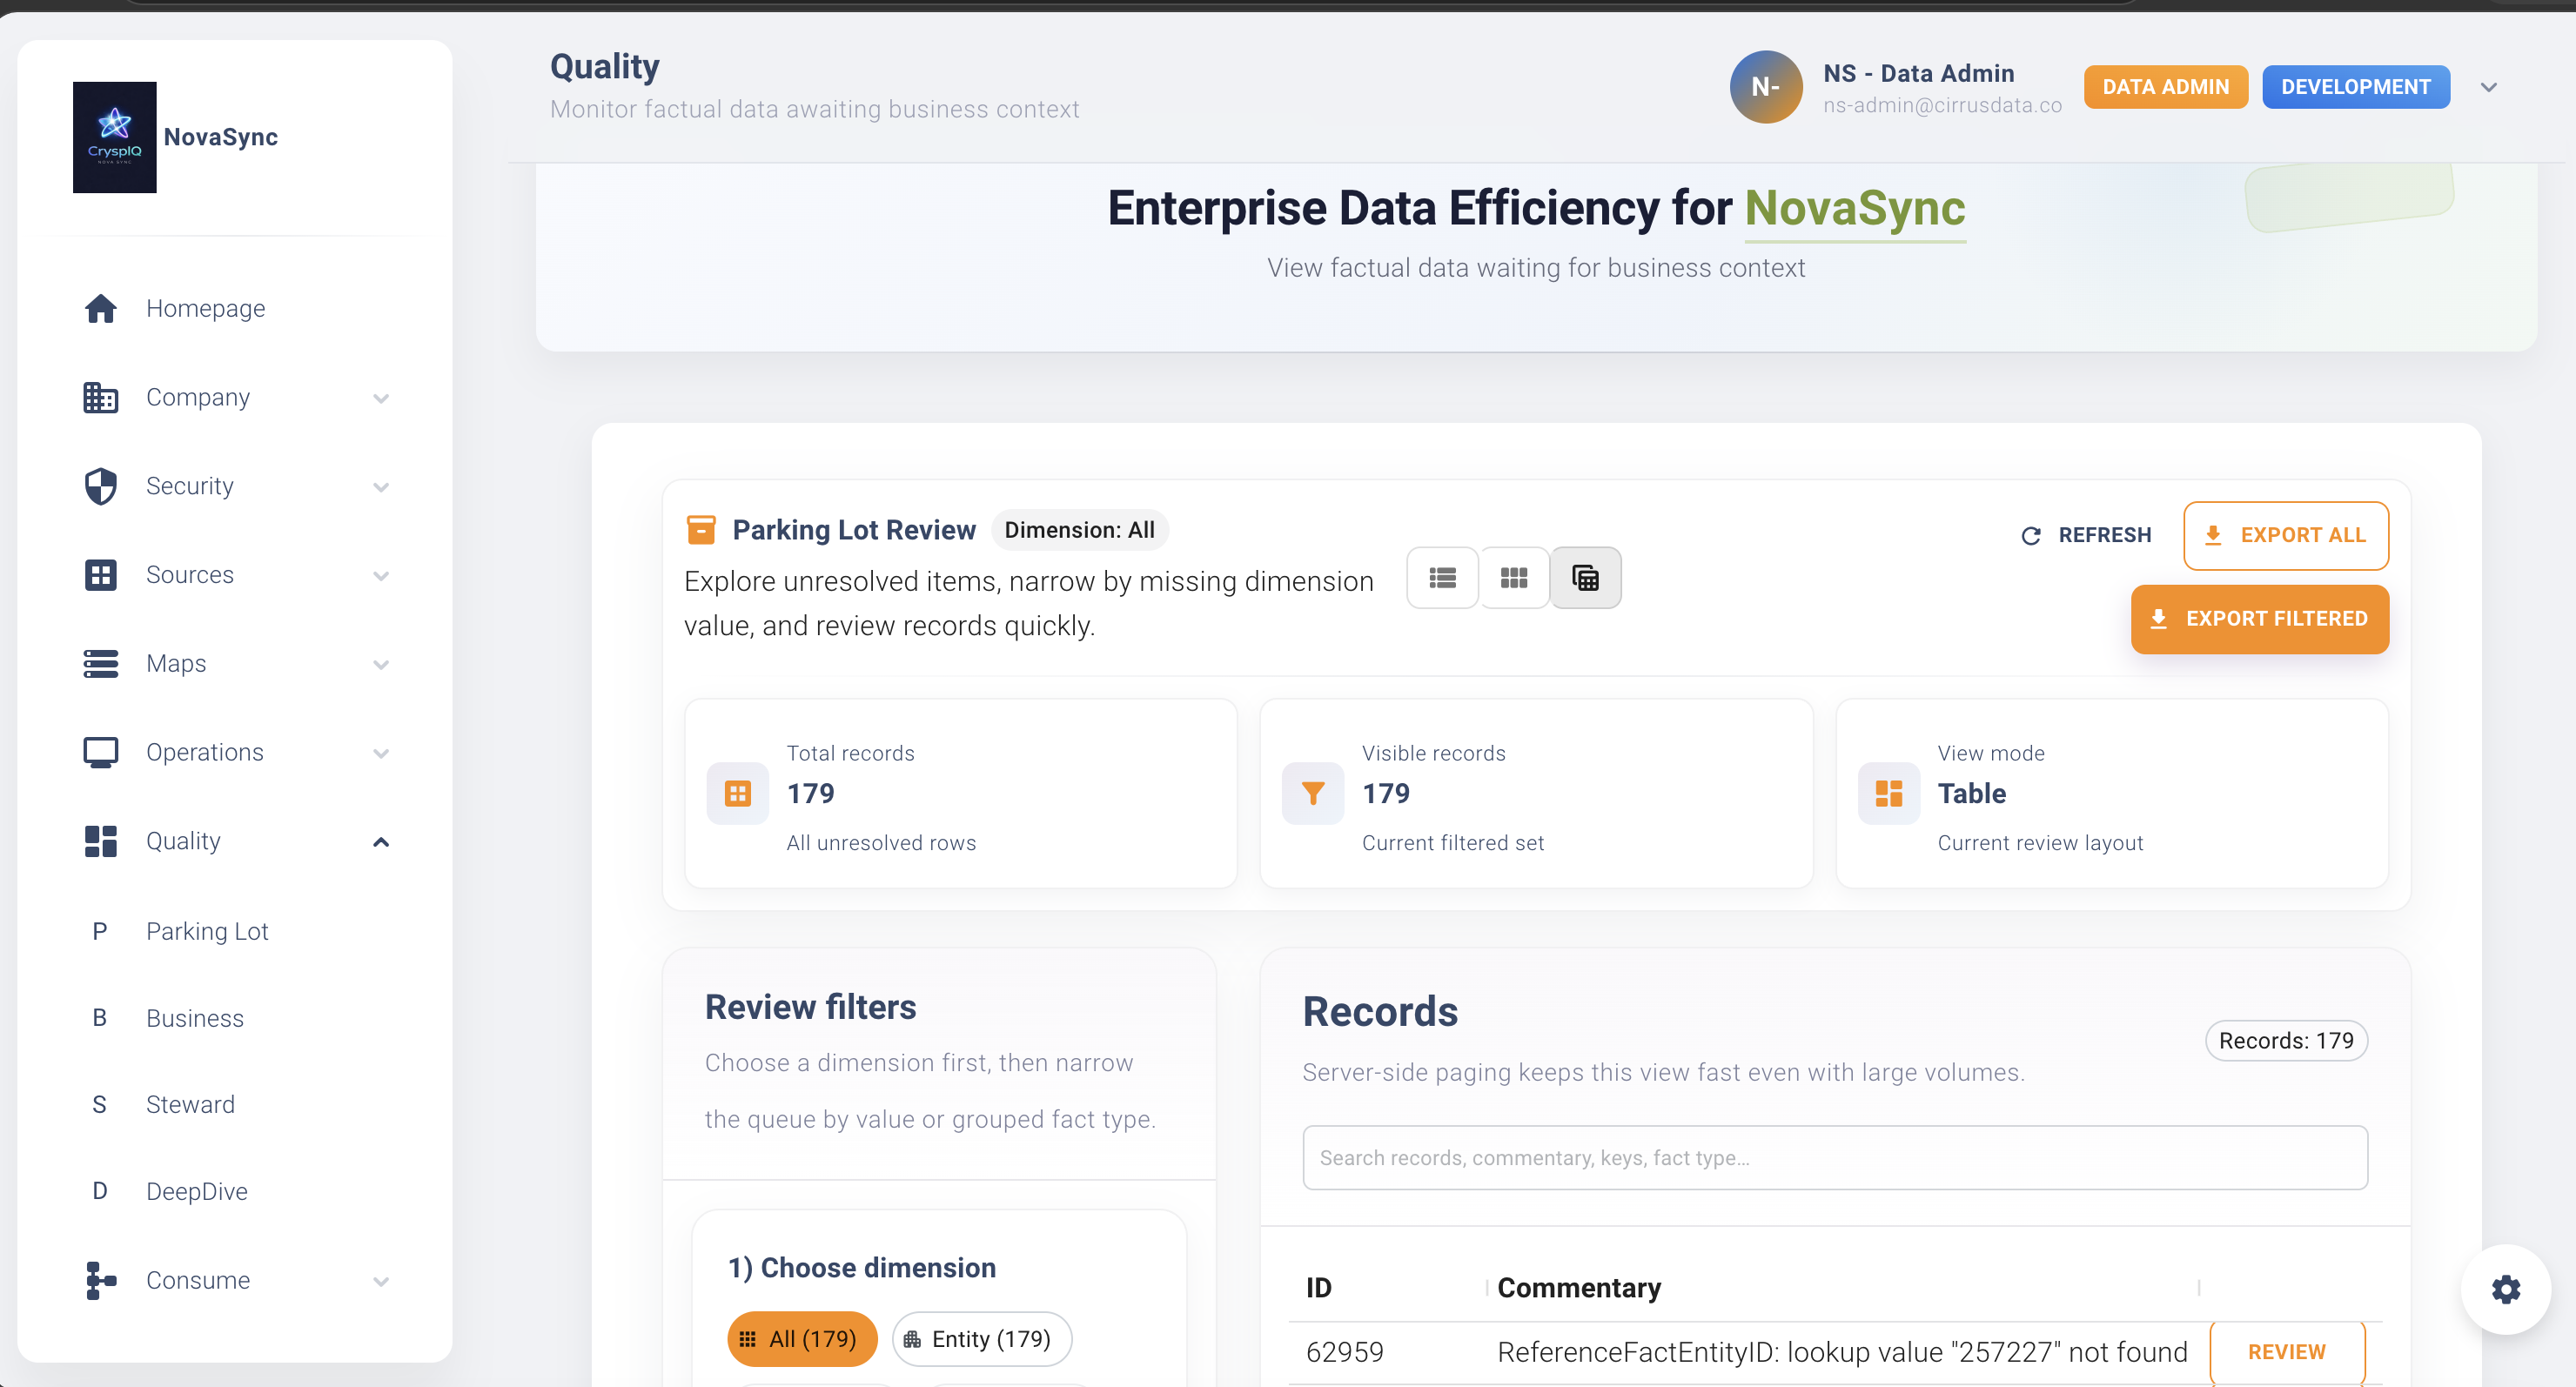Click the N- user avatar
The width and height of the screenshot is (2576, 1387).
(1766, 87)
